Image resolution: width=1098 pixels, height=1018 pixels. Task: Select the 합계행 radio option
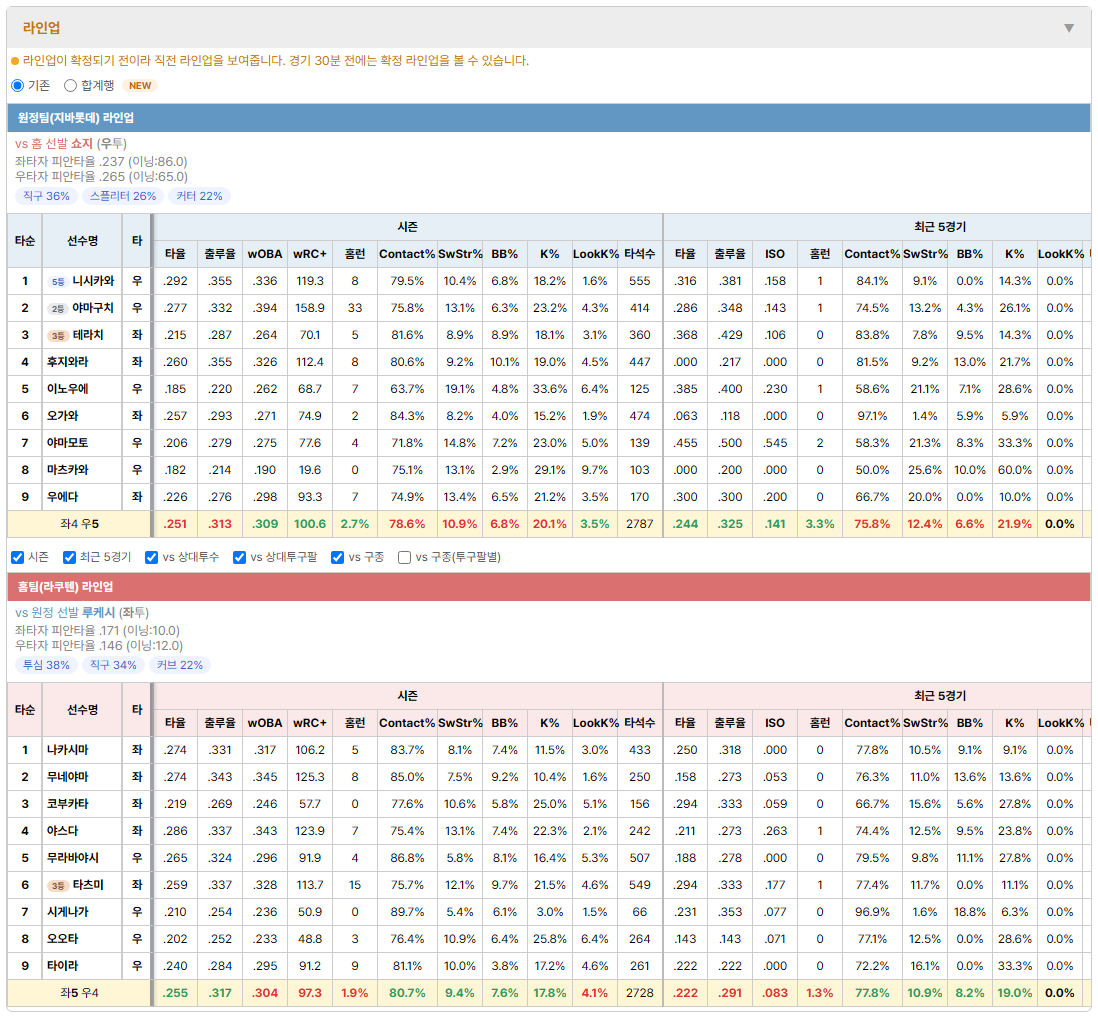coord(70,85)
